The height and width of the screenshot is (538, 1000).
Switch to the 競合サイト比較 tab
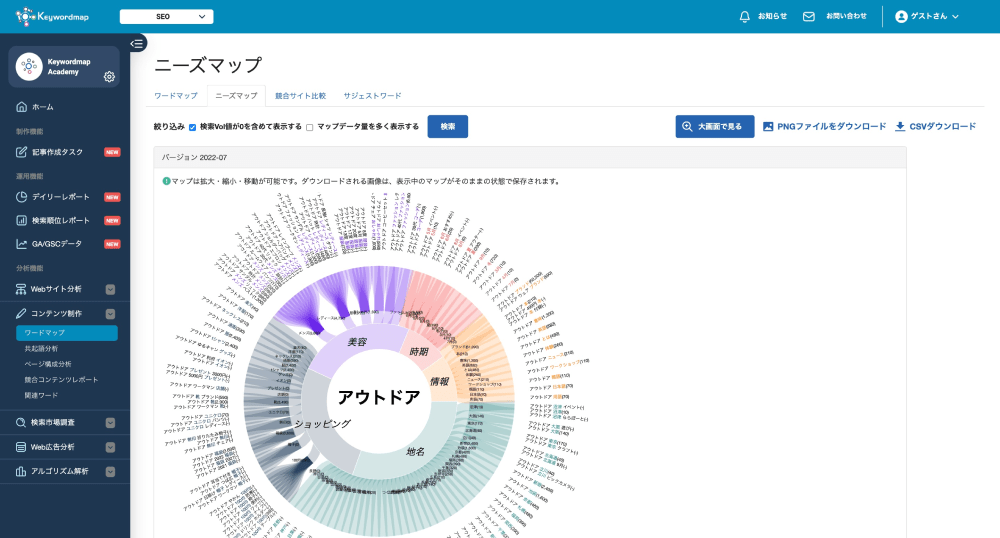(300, 96)
